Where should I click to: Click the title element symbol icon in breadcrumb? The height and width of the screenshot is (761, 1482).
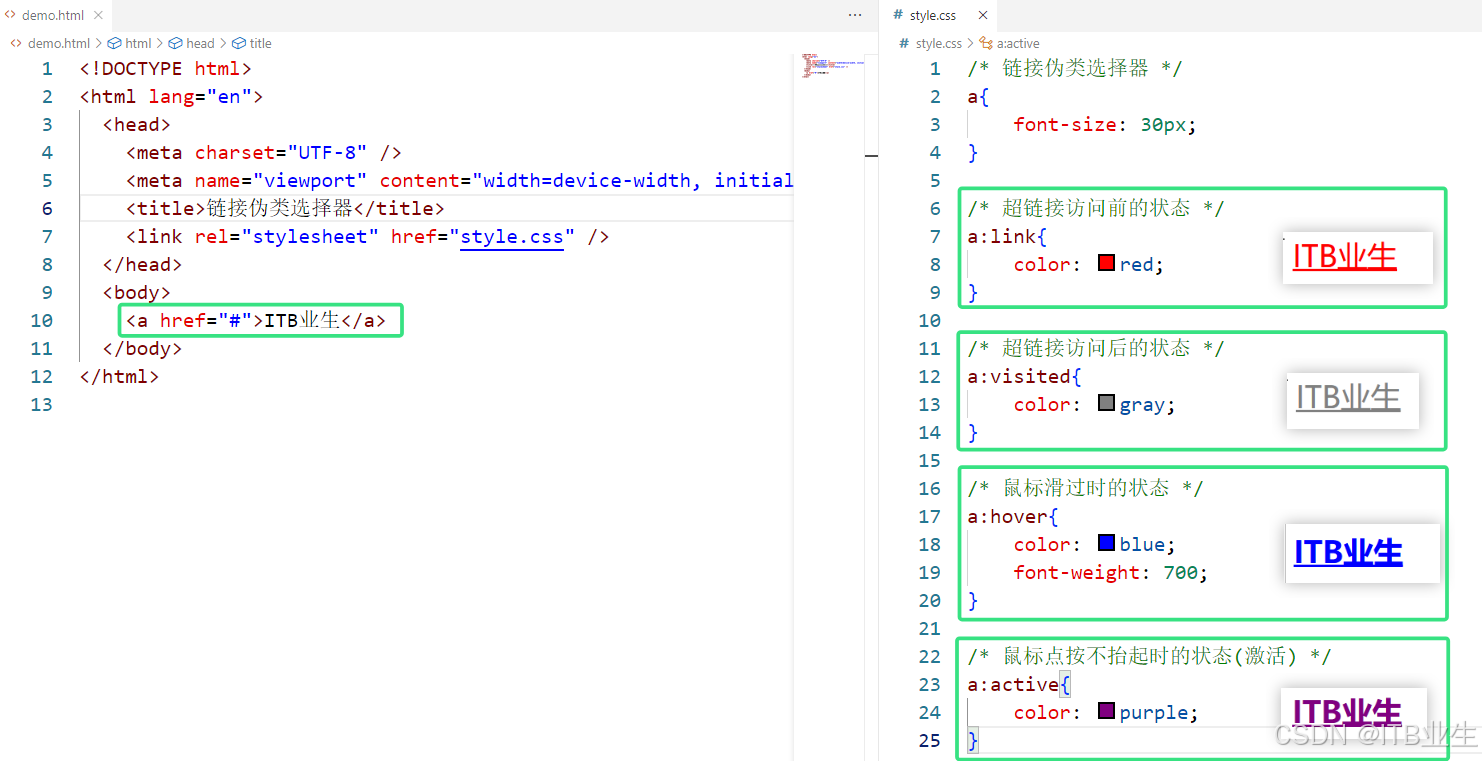(238, 43)
